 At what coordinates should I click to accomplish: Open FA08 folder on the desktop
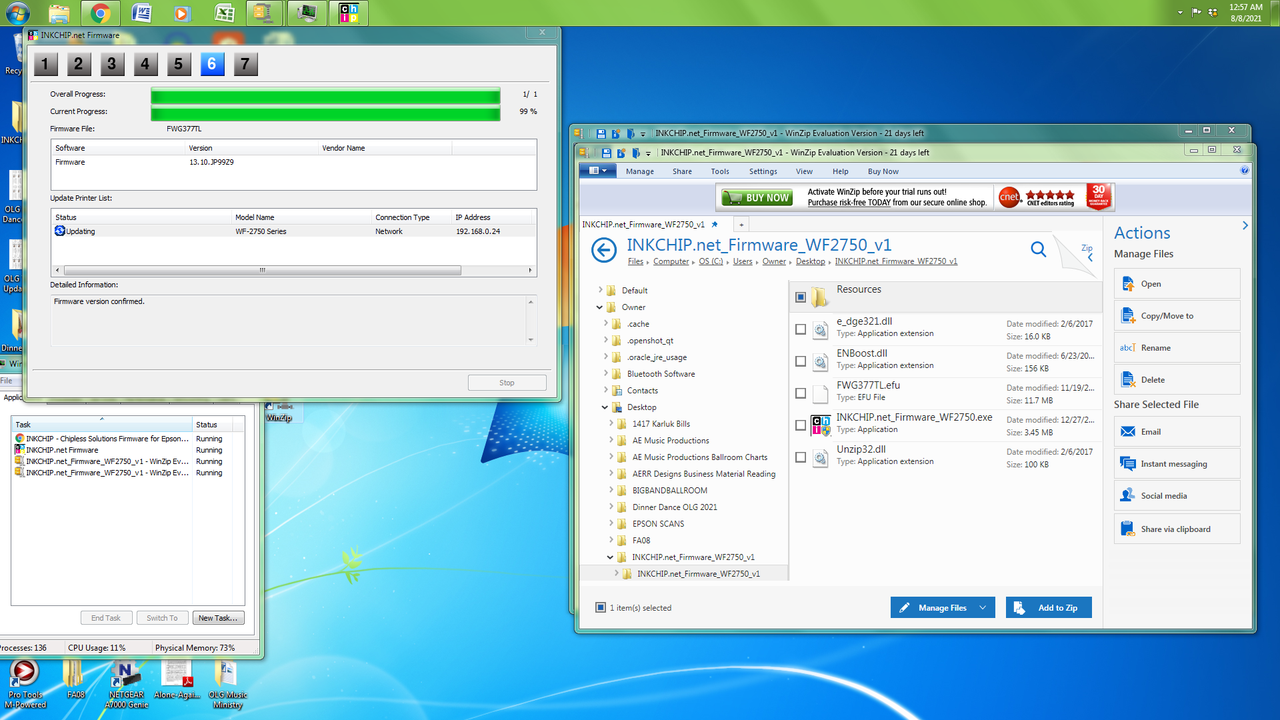pos(75,680)
